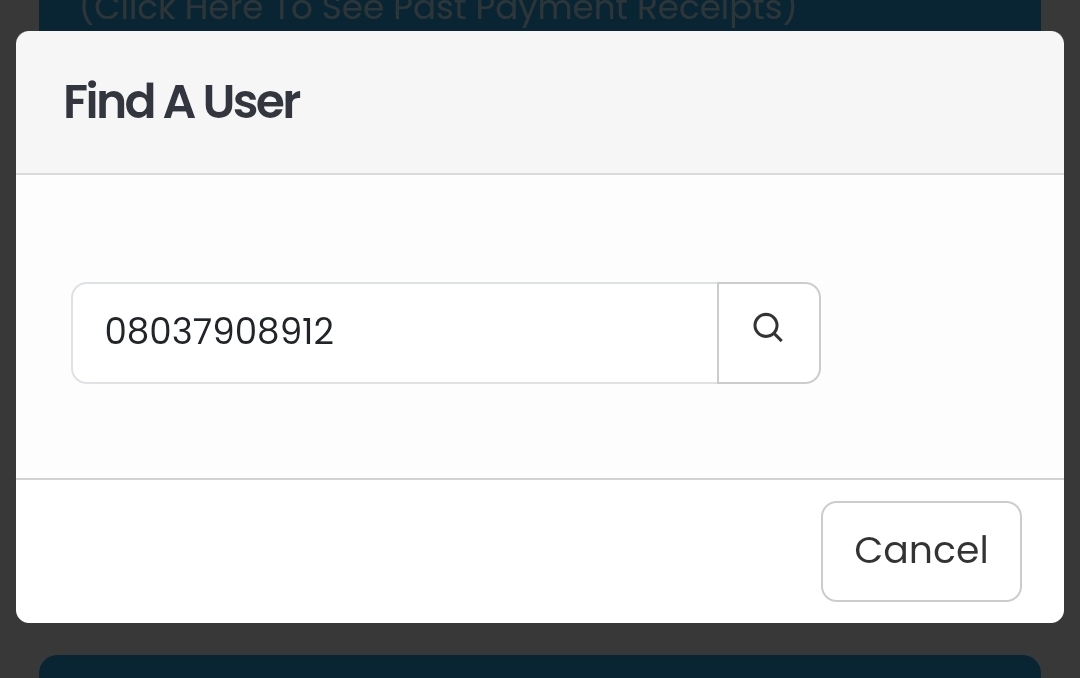
Task: Click the phone number input field
Action: 394,332
